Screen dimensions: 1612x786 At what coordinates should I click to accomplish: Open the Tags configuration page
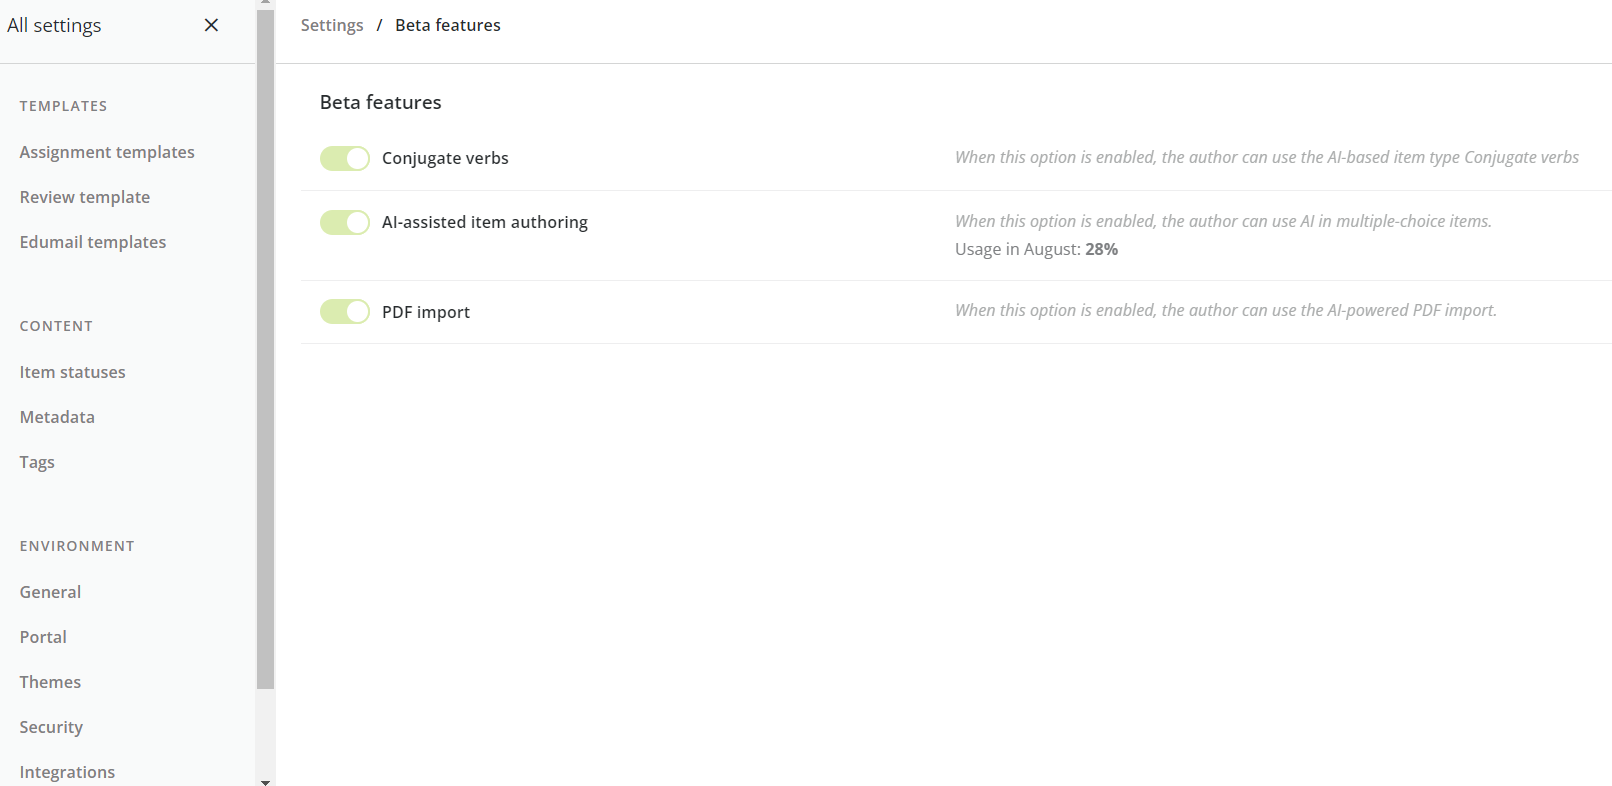36,462
